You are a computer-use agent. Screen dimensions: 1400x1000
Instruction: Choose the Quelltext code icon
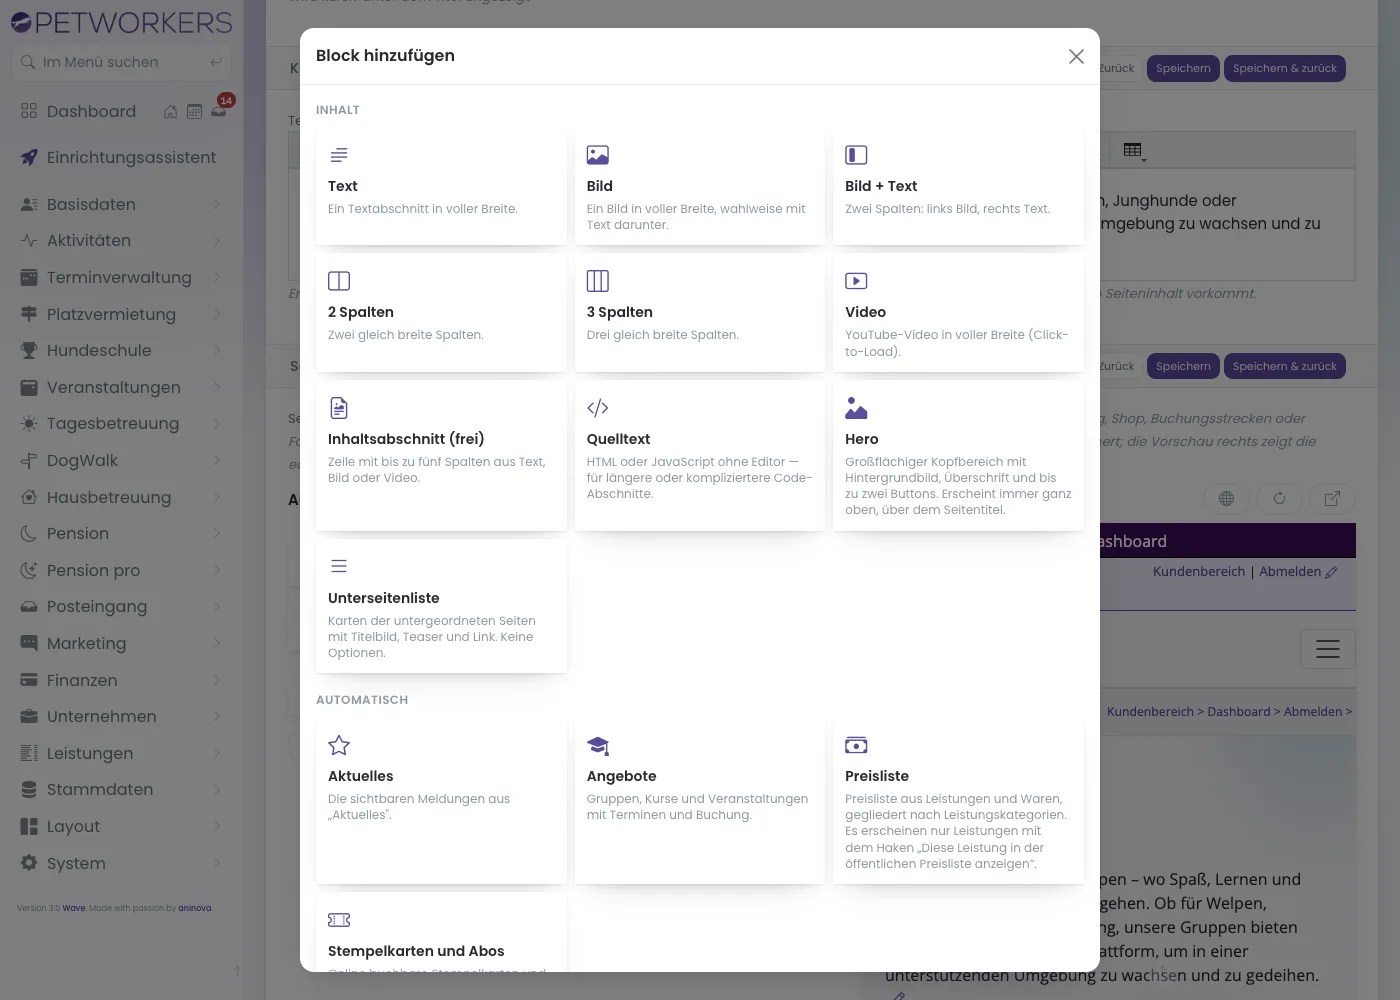point(598,408)
